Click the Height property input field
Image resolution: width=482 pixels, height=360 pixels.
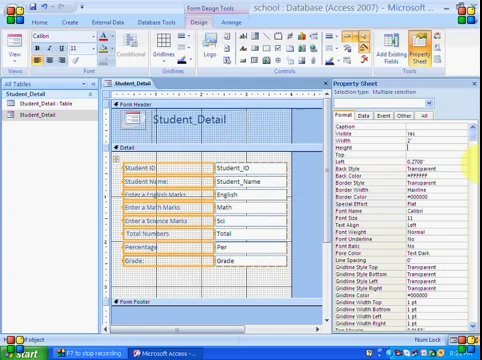pos(437,148)
